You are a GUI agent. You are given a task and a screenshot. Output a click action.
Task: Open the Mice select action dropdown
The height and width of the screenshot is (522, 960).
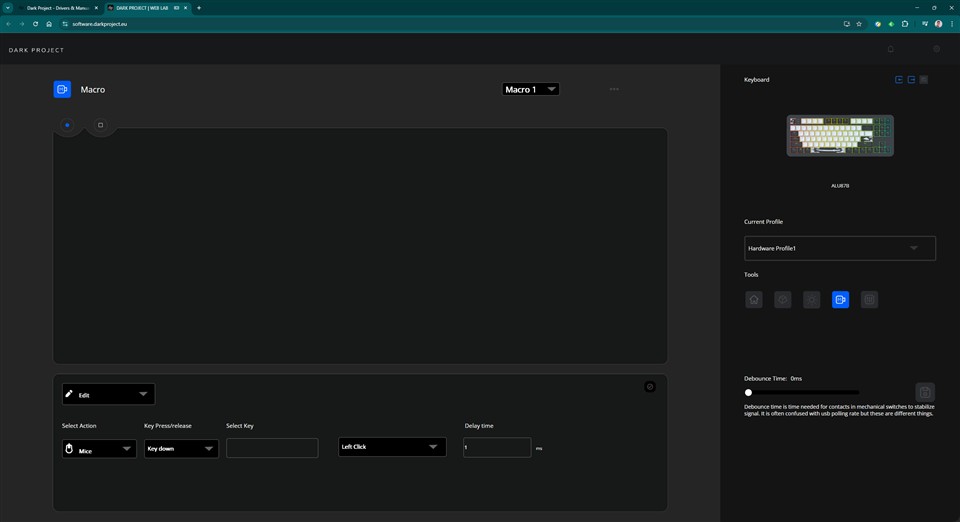(99, 450)
